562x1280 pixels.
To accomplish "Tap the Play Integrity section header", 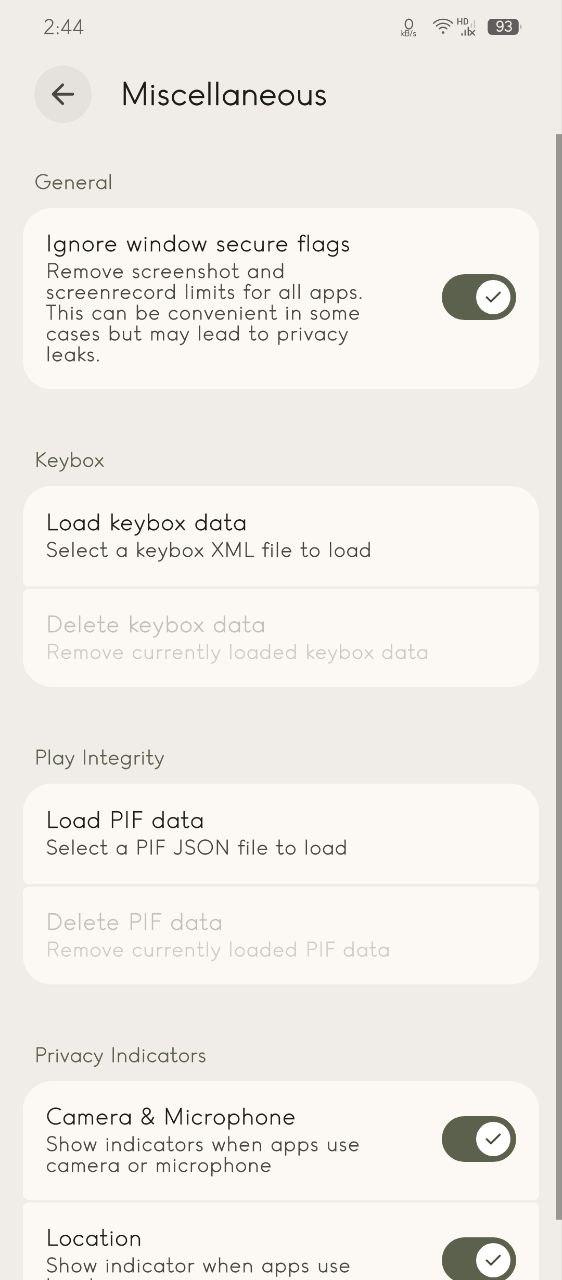I will point(99,758).
